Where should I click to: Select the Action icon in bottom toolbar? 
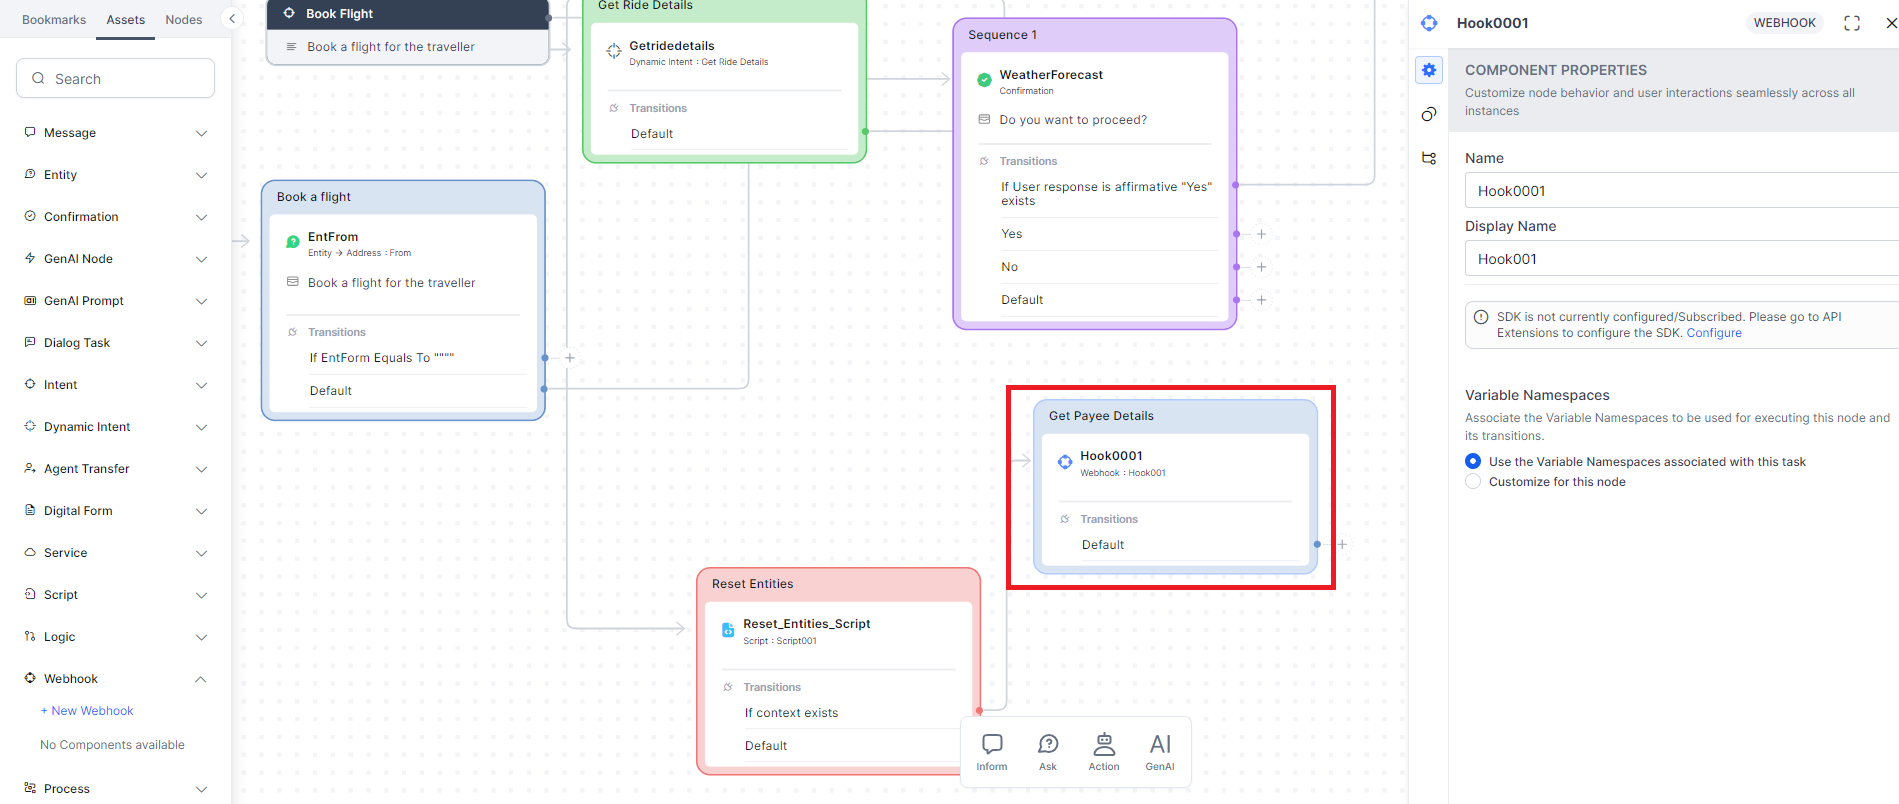point(1103,751)
